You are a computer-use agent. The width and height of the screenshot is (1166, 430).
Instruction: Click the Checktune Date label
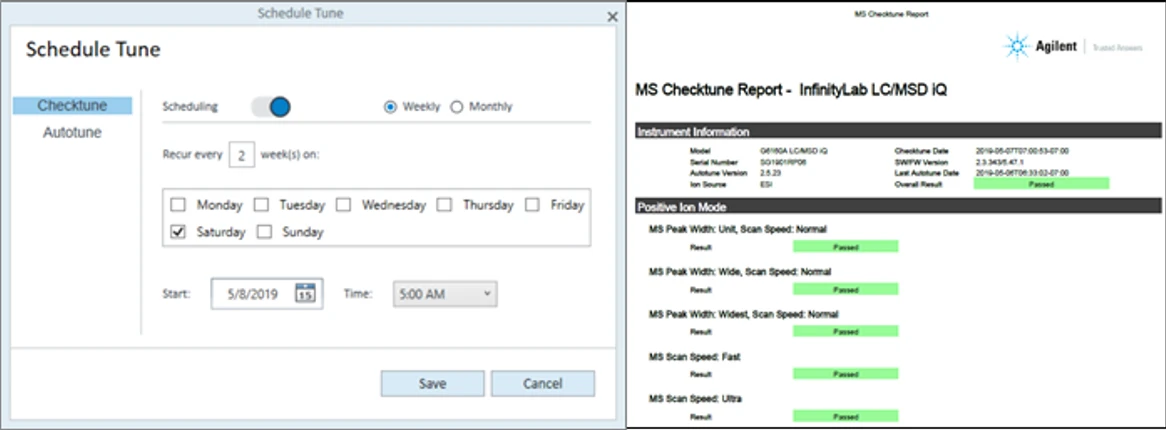click(919, 150)
